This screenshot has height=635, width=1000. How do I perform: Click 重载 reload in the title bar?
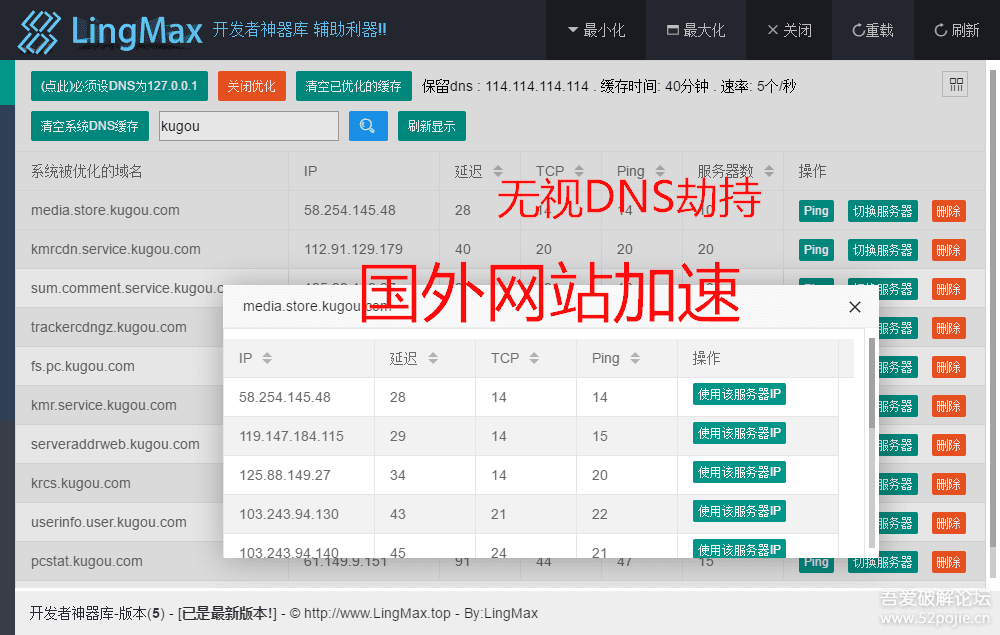[872, 30]
